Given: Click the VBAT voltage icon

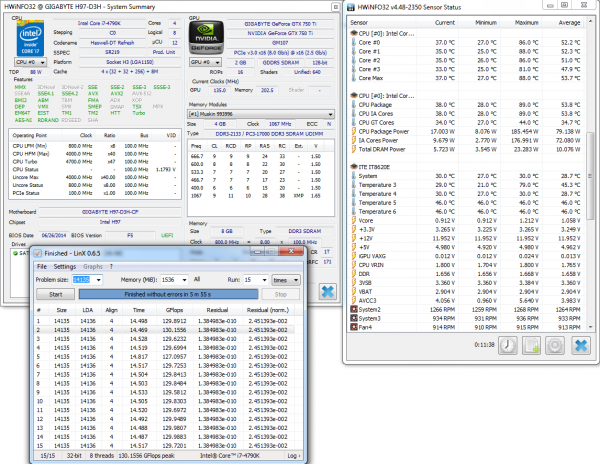Looking at the screenshot, I should 354,291.
